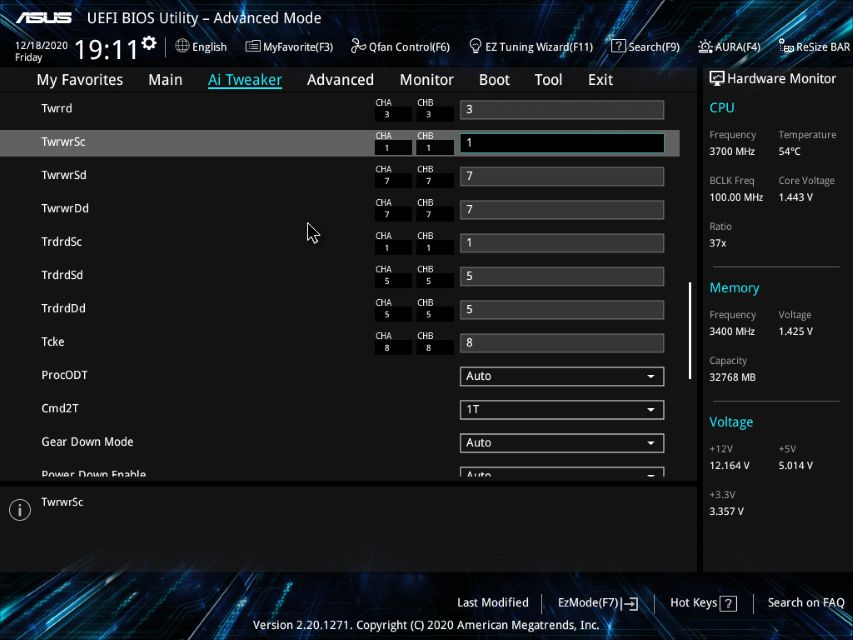The image size is (853, 640).
Task: Open the clock settings gear icon
Action: click(x=149, y=43)
